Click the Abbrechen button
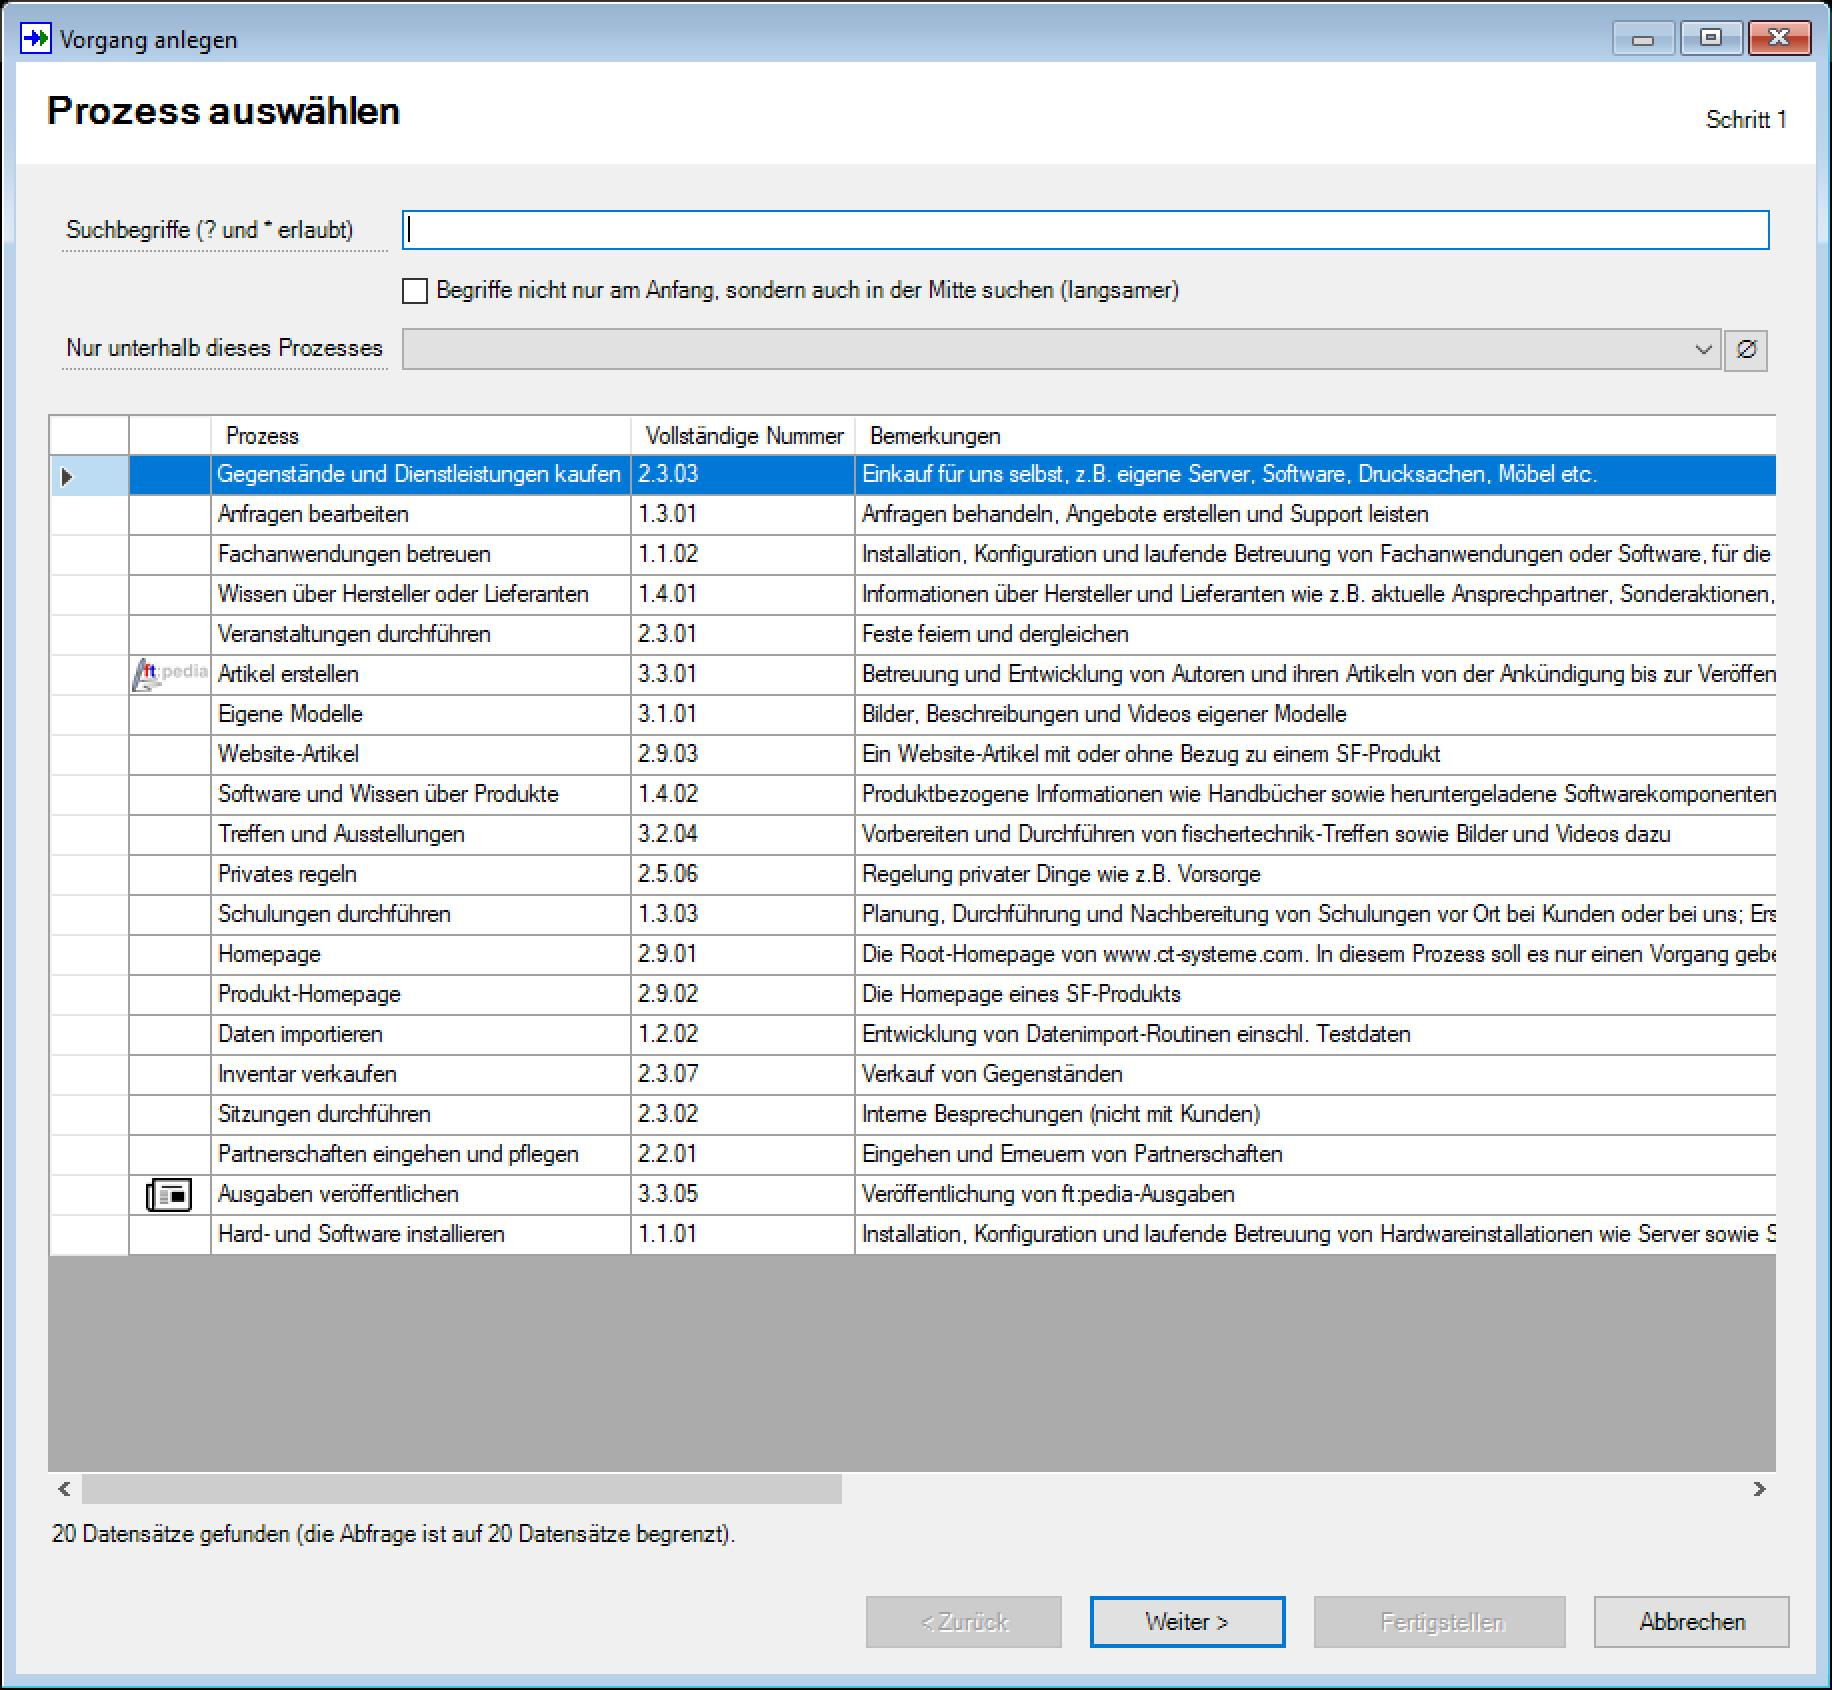Viewport: 1832px width, 1690px height. tap(1692, 1622)
